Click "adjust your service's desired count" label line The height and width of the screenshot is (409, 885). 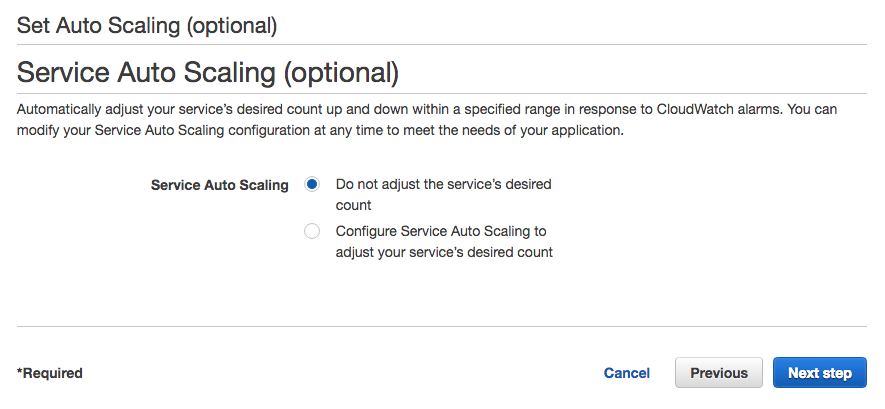click(x=444, y=252)
